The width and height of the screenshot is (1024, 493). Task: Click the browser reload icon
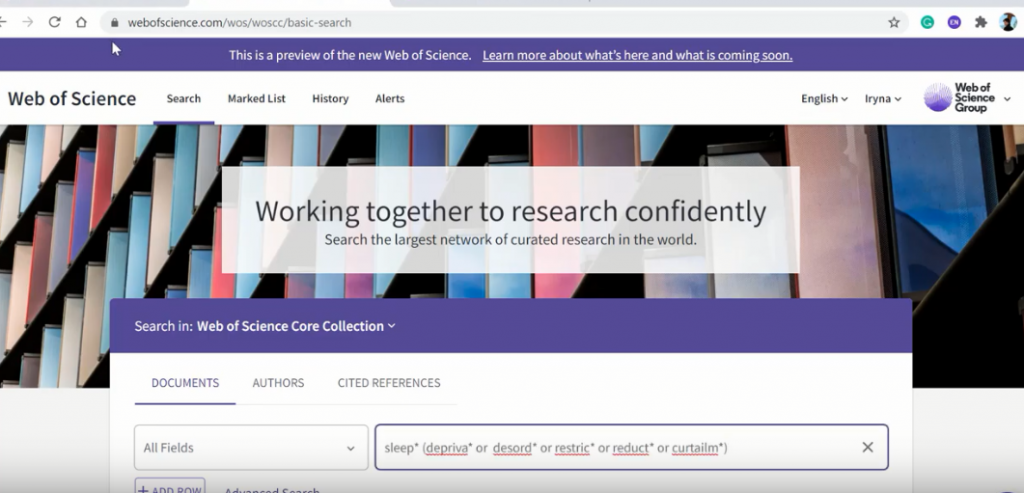(54, 22)
